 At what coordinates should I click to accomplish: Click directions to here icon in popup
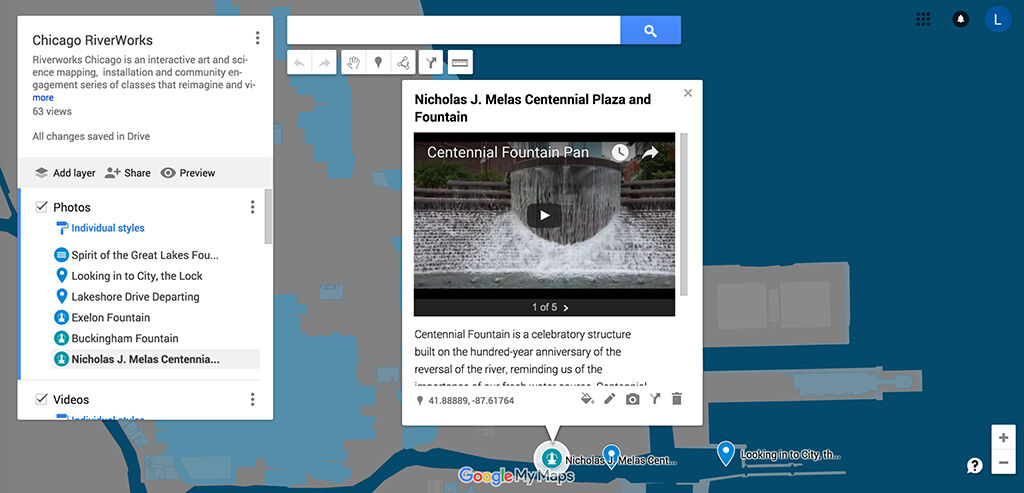pyautogui.click(x=654, y=398)
